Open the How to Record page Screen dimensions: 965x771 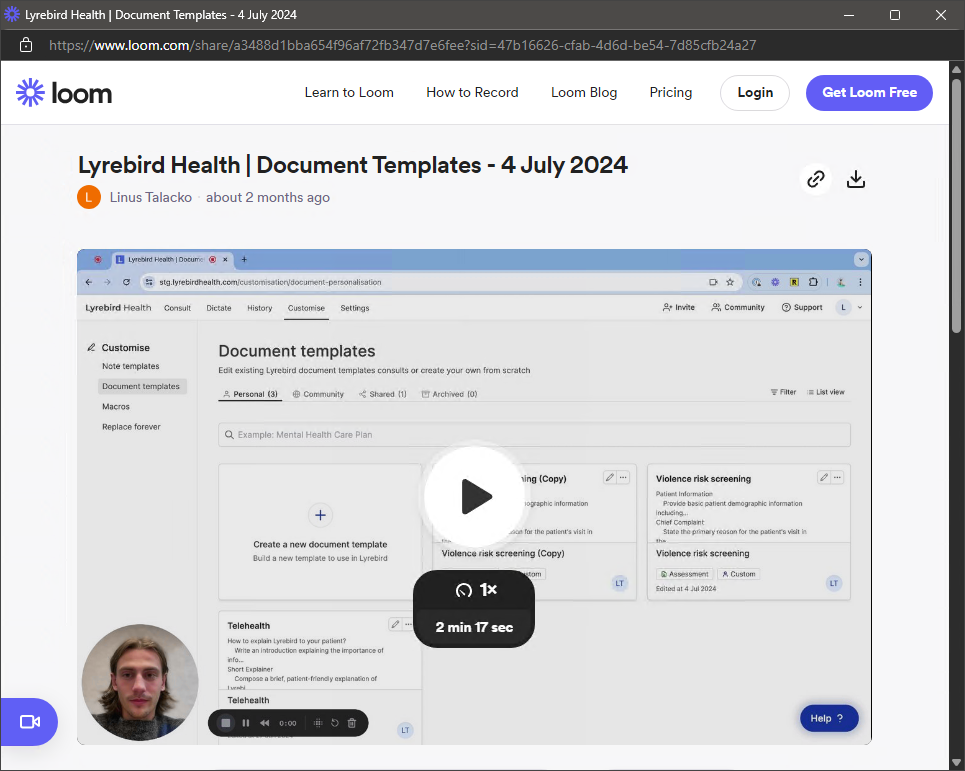(x=472, y=92)
